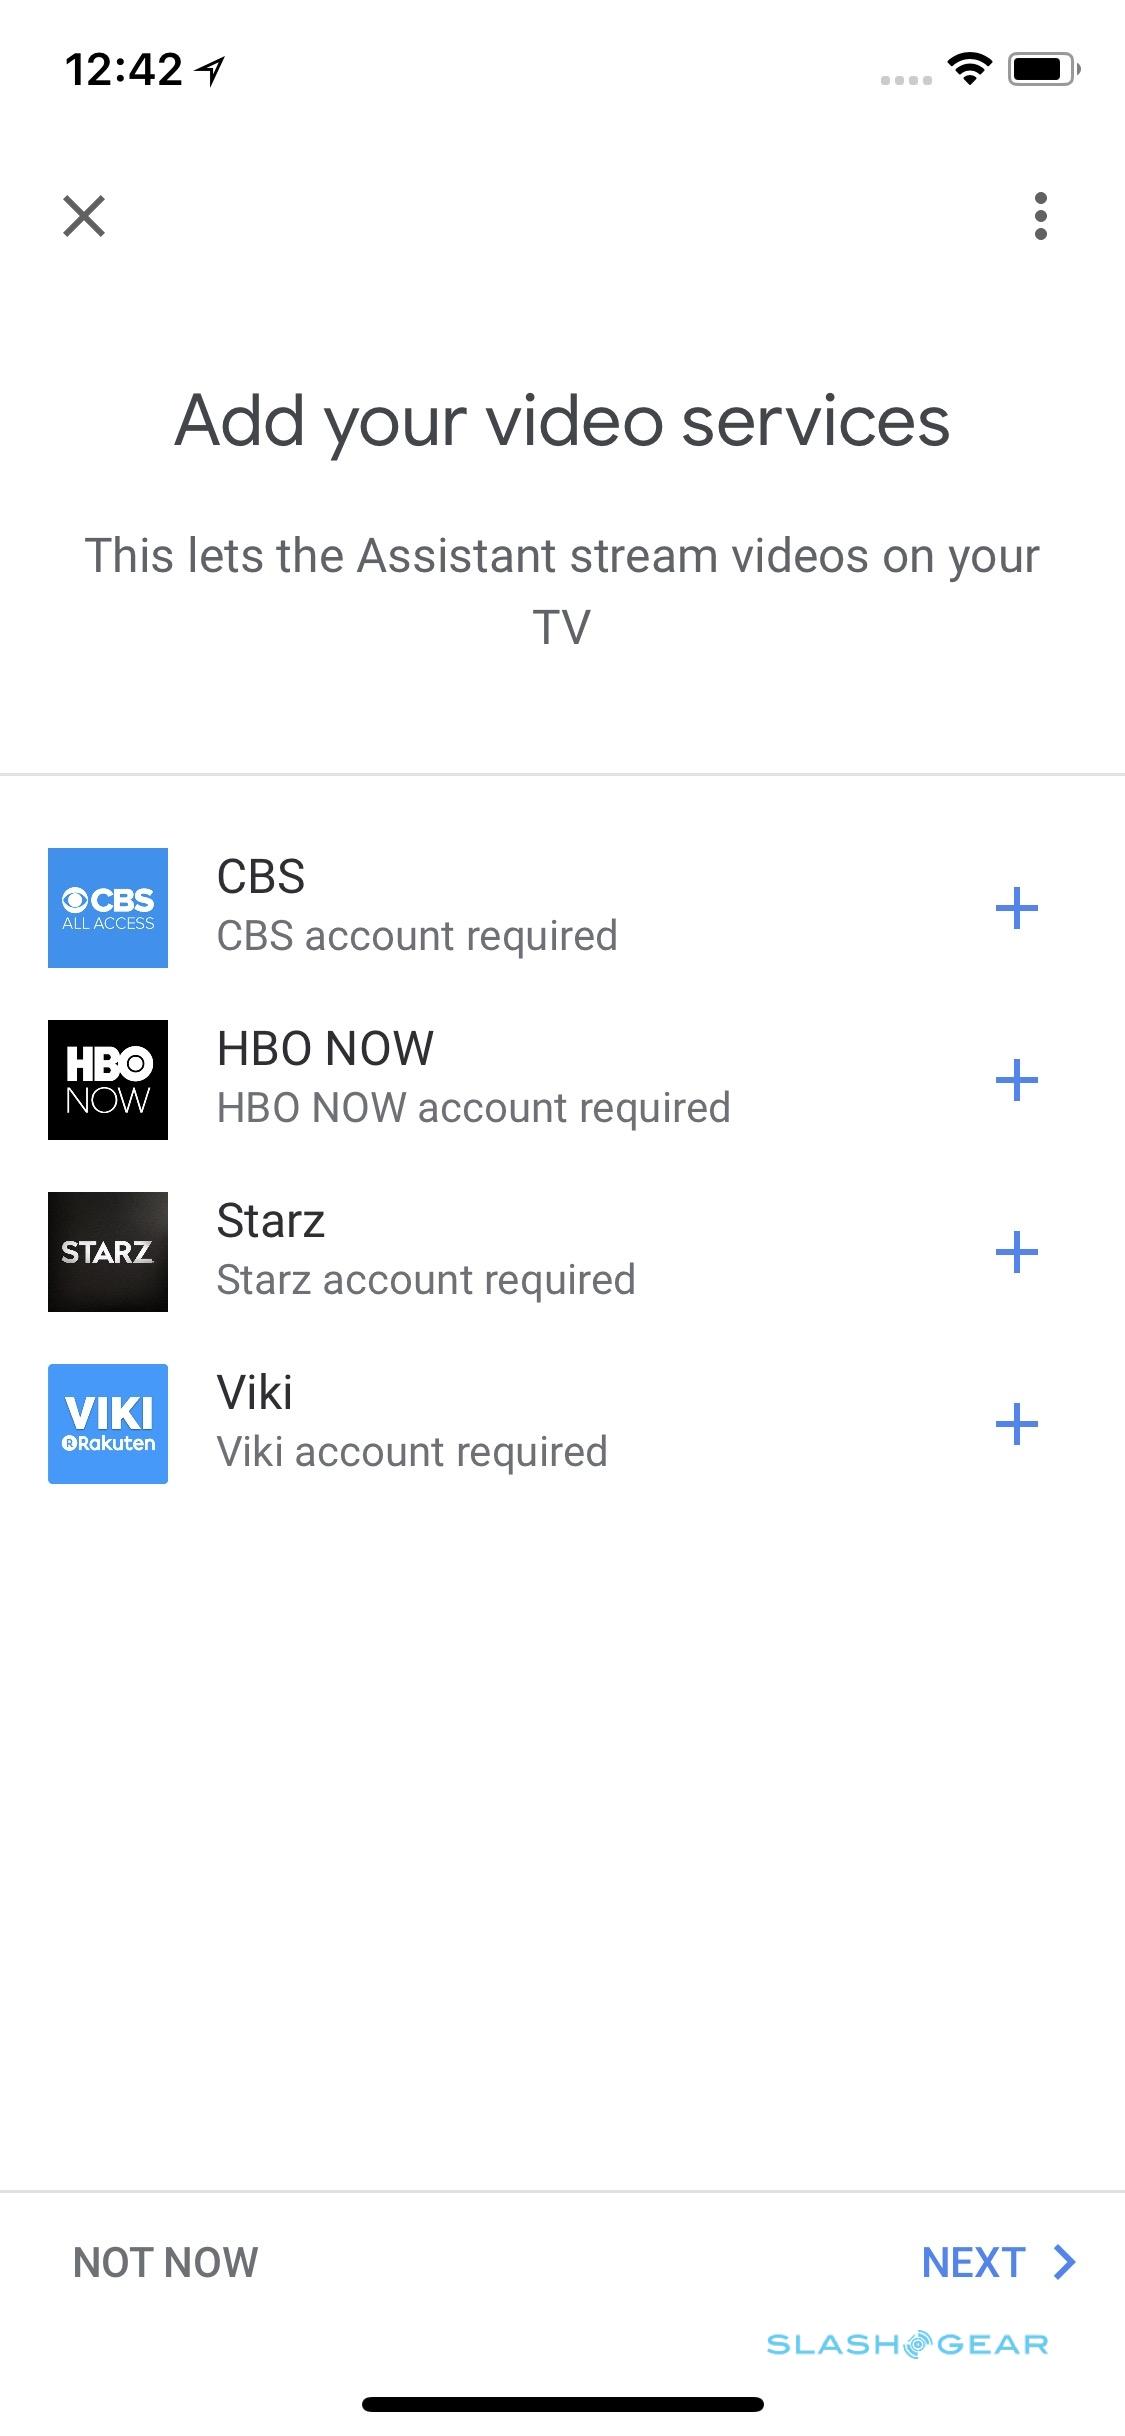Add the HBO NOW service

[1017, 1080]
